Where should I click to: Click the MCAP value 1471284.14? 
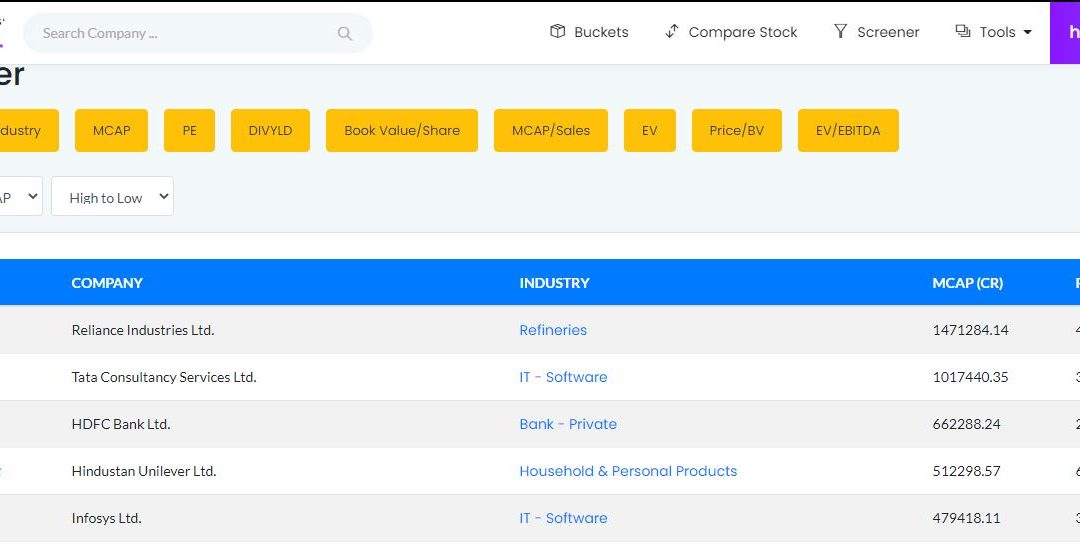point(970,330)
